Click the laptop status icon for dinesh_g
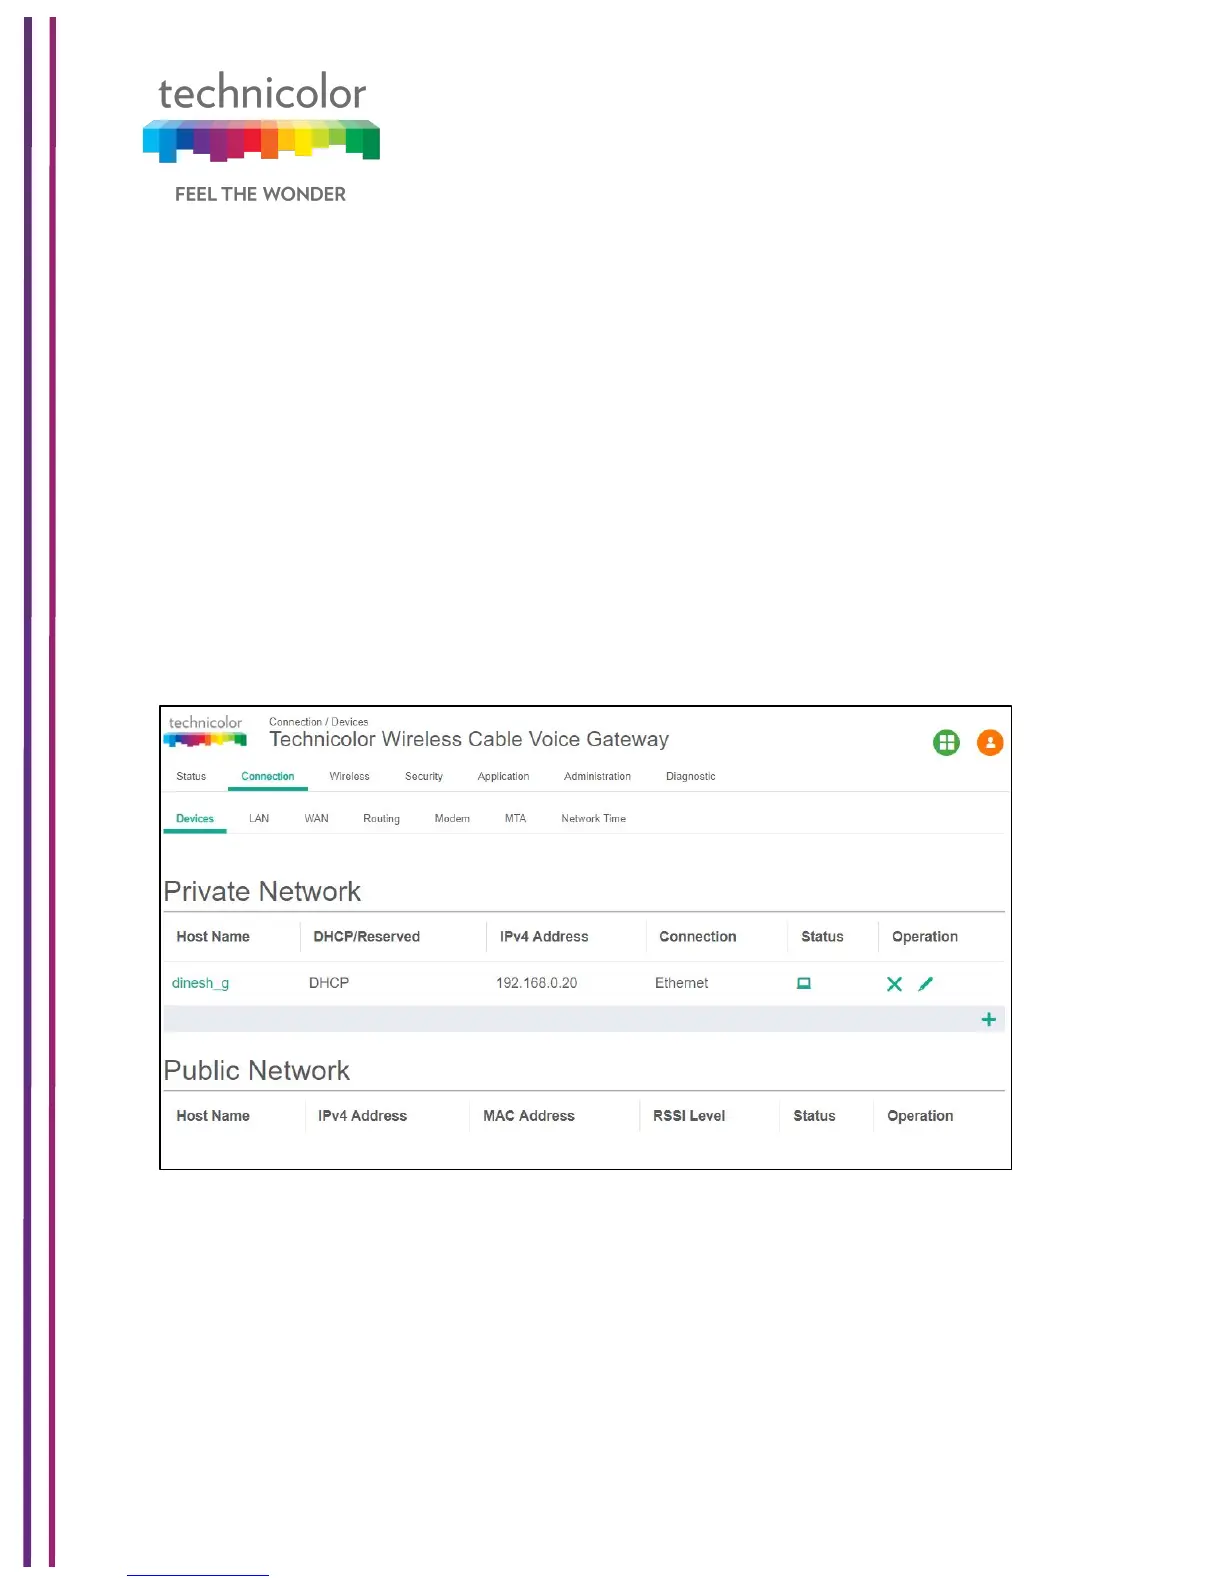 pyautogui.click(x=803, y=983)
